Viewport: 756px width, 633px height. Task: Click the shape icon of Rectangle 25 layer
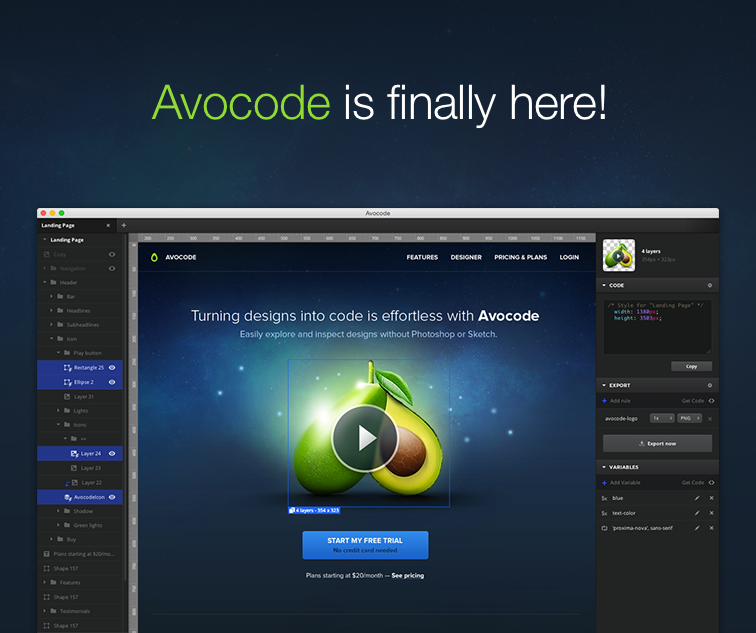(x=68, y=368)
